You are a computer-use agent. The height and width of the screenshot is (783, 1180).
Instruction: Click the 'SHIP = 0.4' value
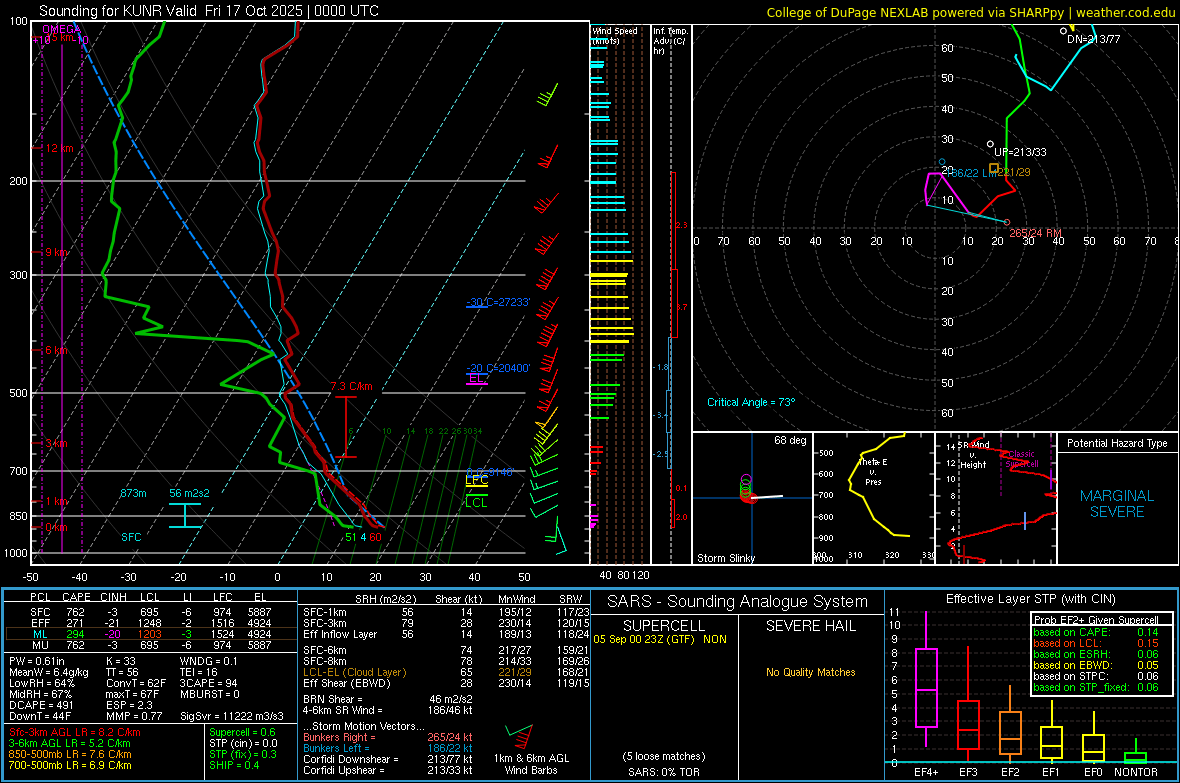click(234, 765)
